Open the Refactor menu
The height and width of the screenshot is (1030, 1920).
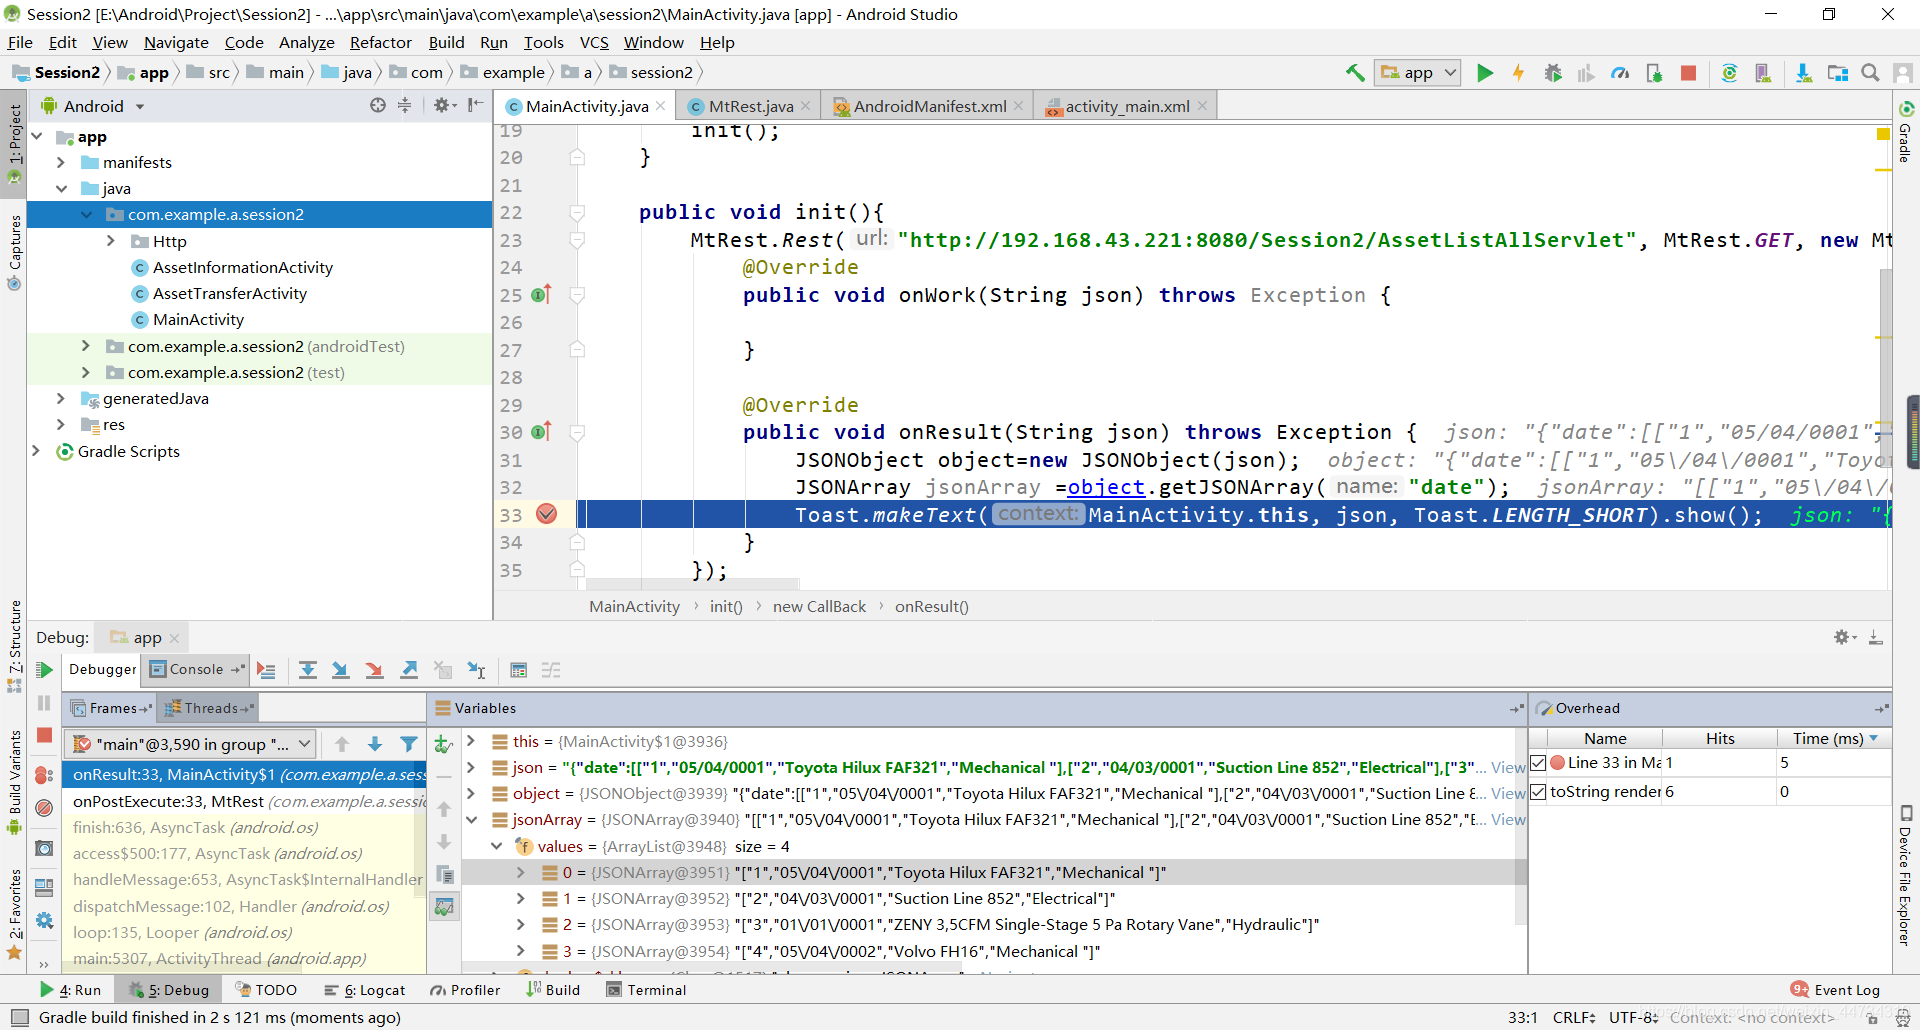pos(380,42)
